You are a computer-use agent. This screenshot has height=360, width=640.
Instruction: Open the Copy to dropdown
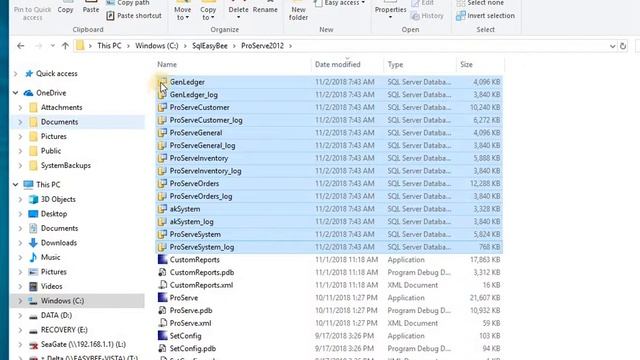point(208,11)
